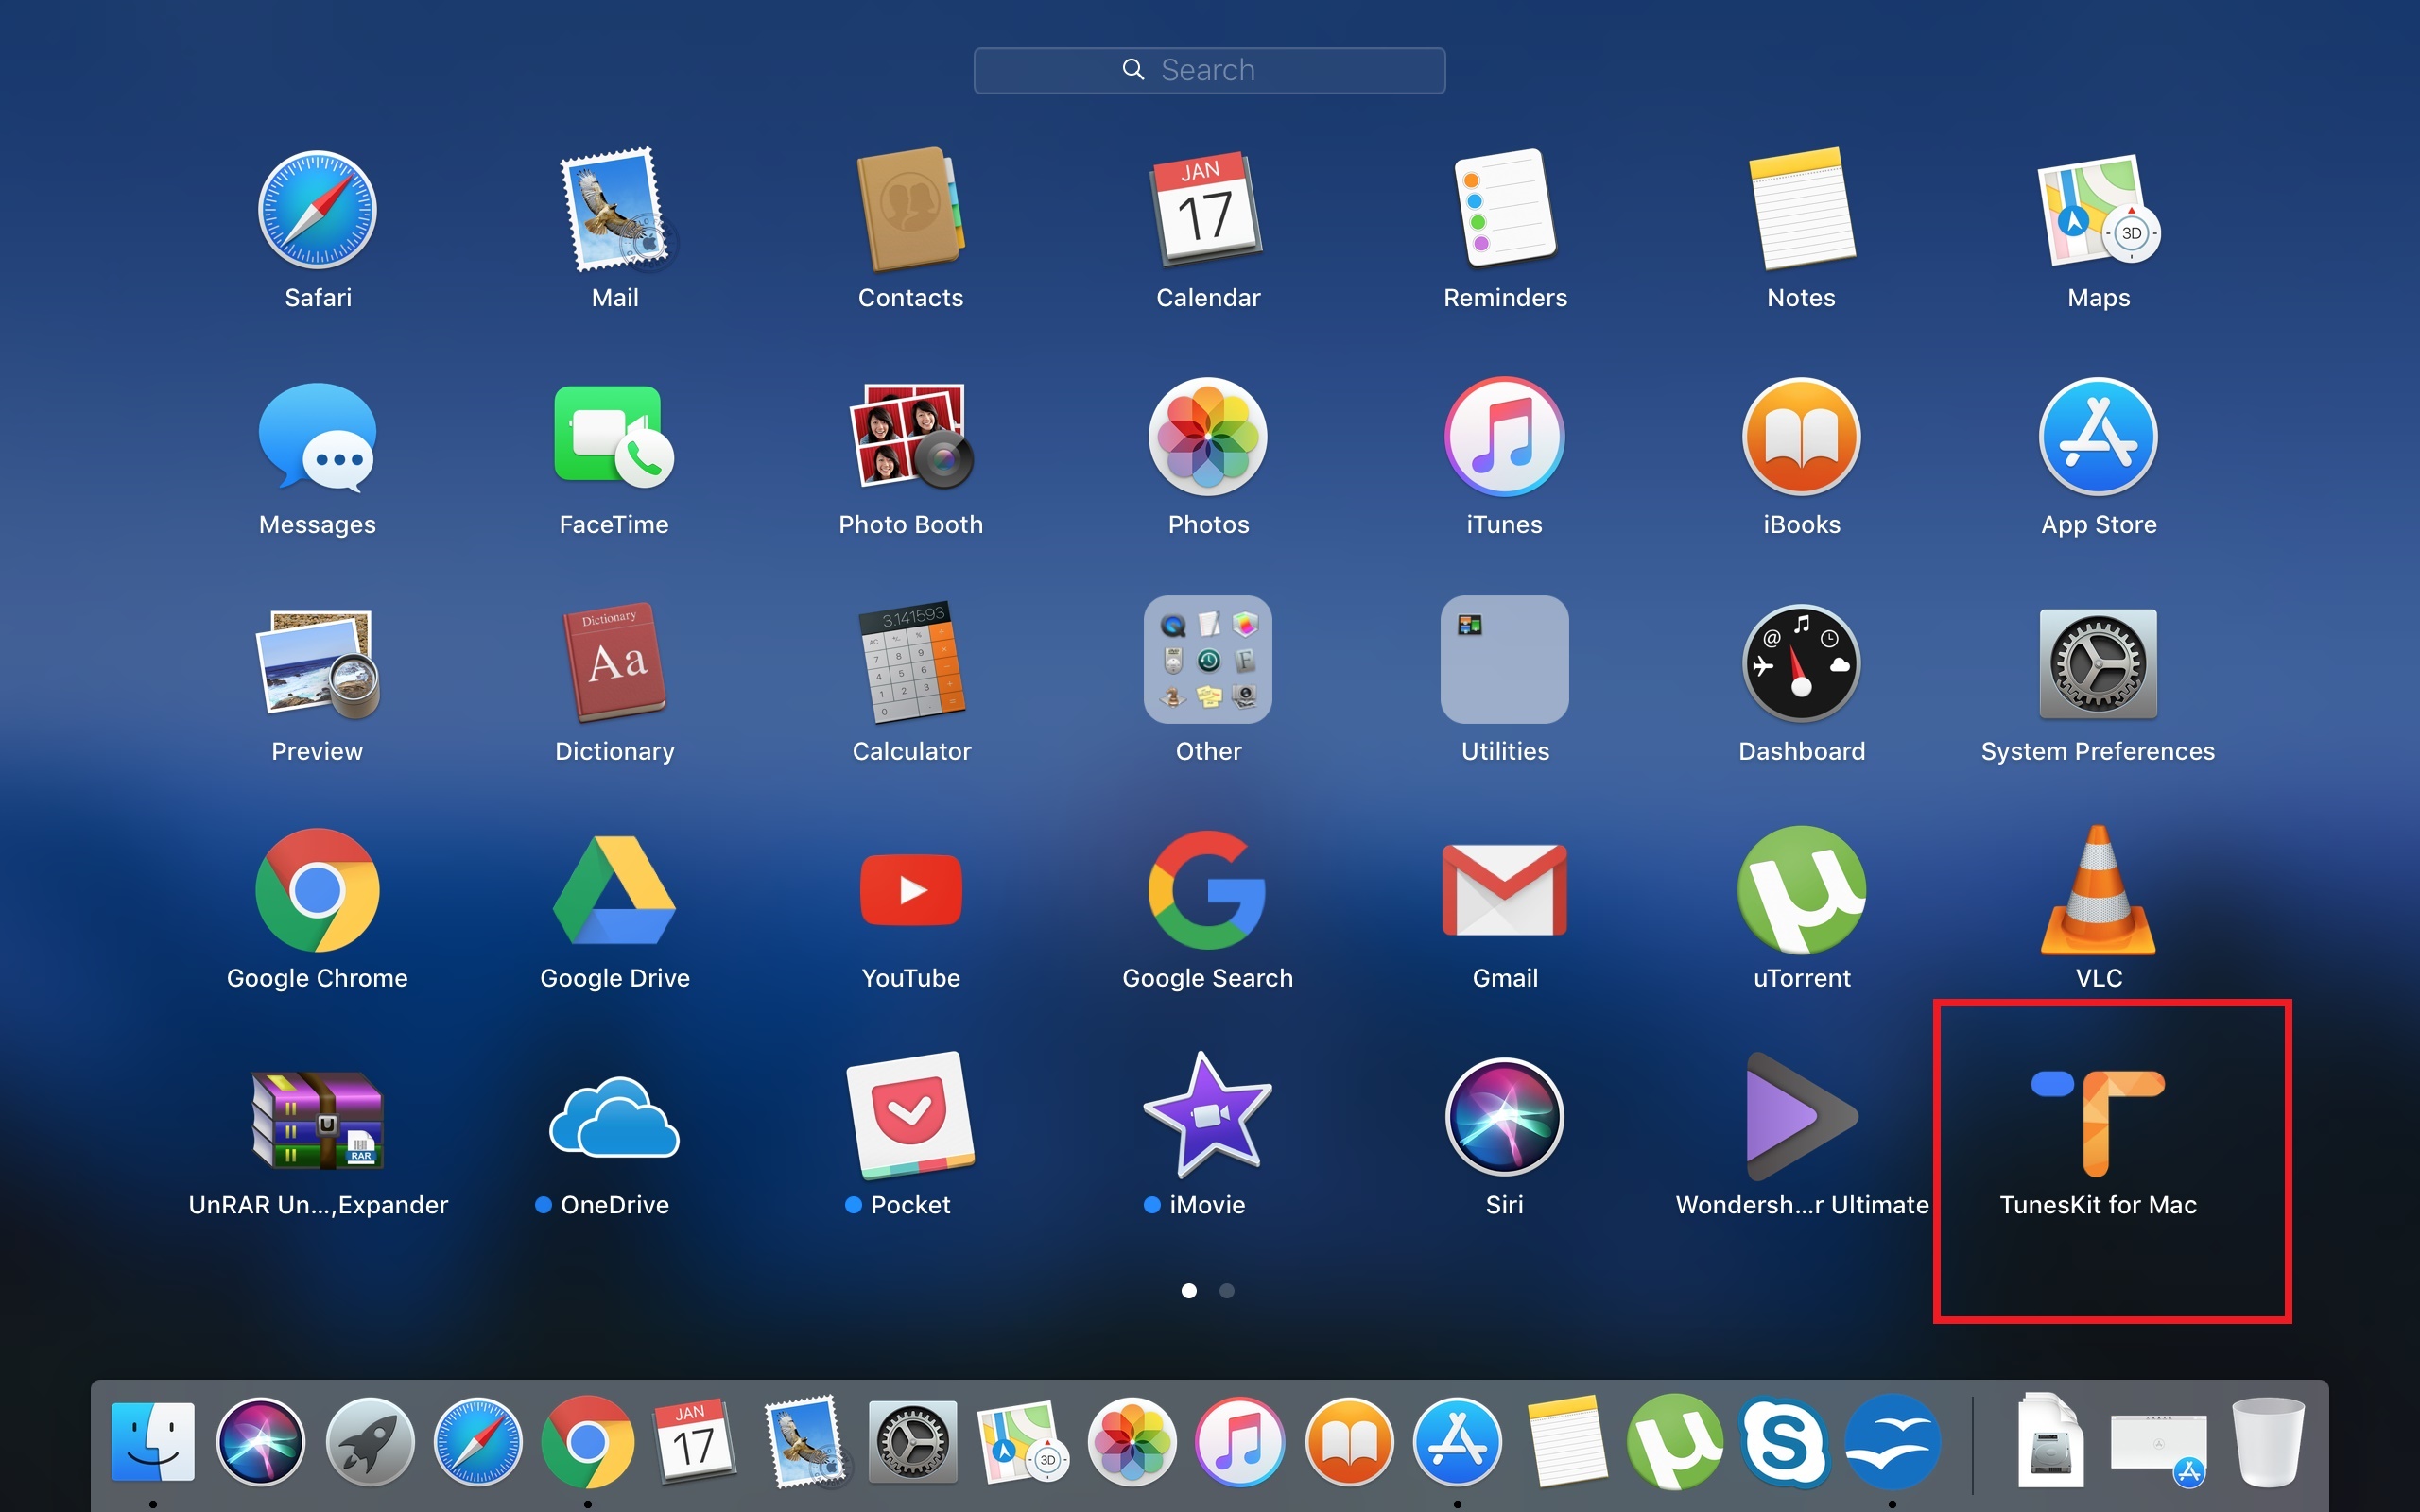Open Notes from the Dock
2420x1512 pixels.
(1566, 1442)
